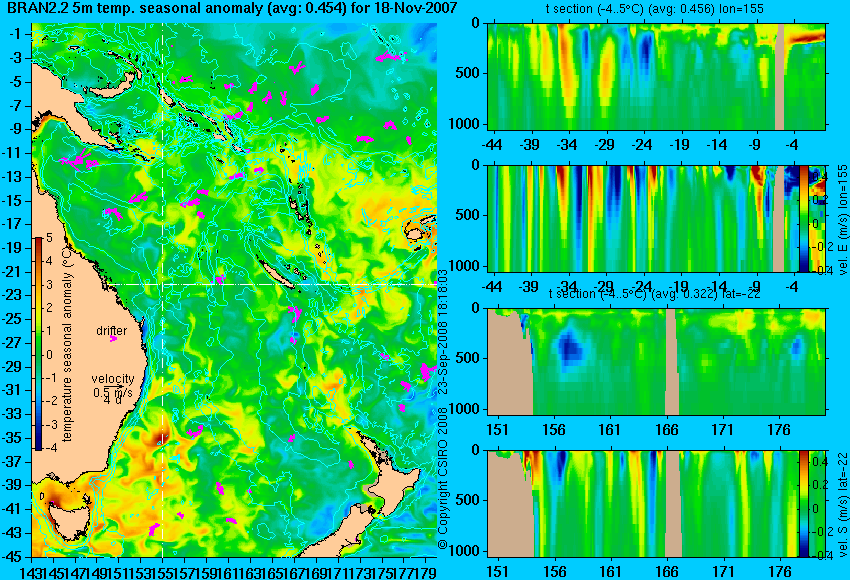Click latitude label "-35" on the map axis
Screen dimensions: 850x580
coord(13,438)
